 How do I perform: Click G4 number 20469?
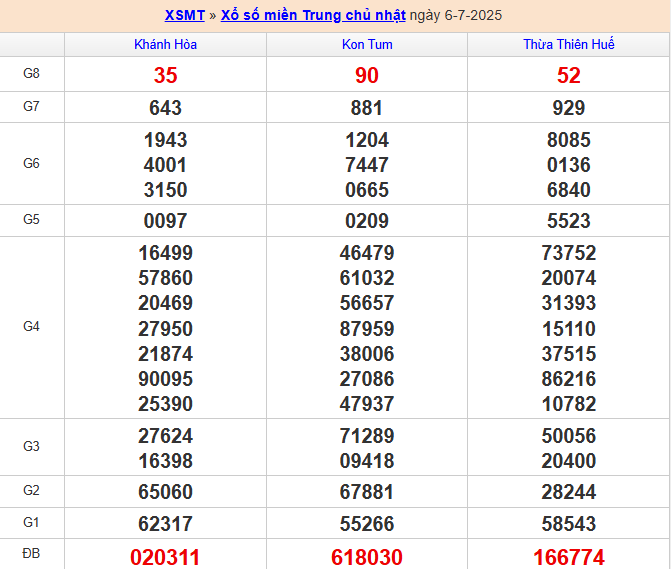[x=166, y=303]
